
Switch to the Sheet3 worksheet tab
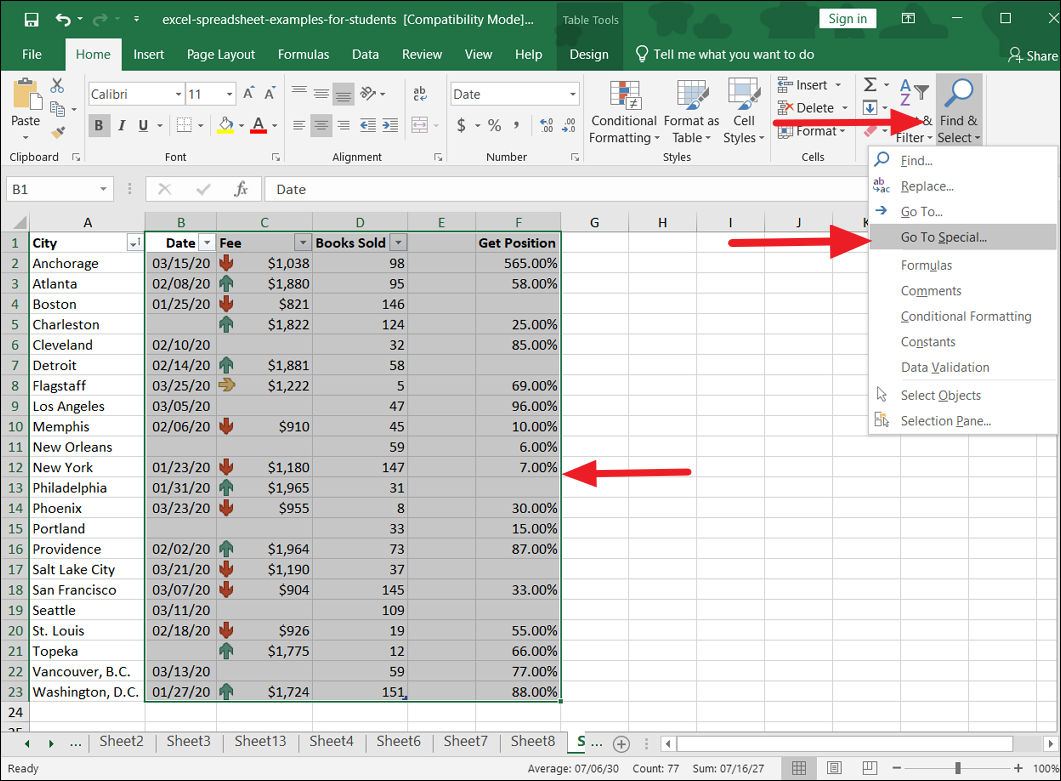tap(189, 742)
